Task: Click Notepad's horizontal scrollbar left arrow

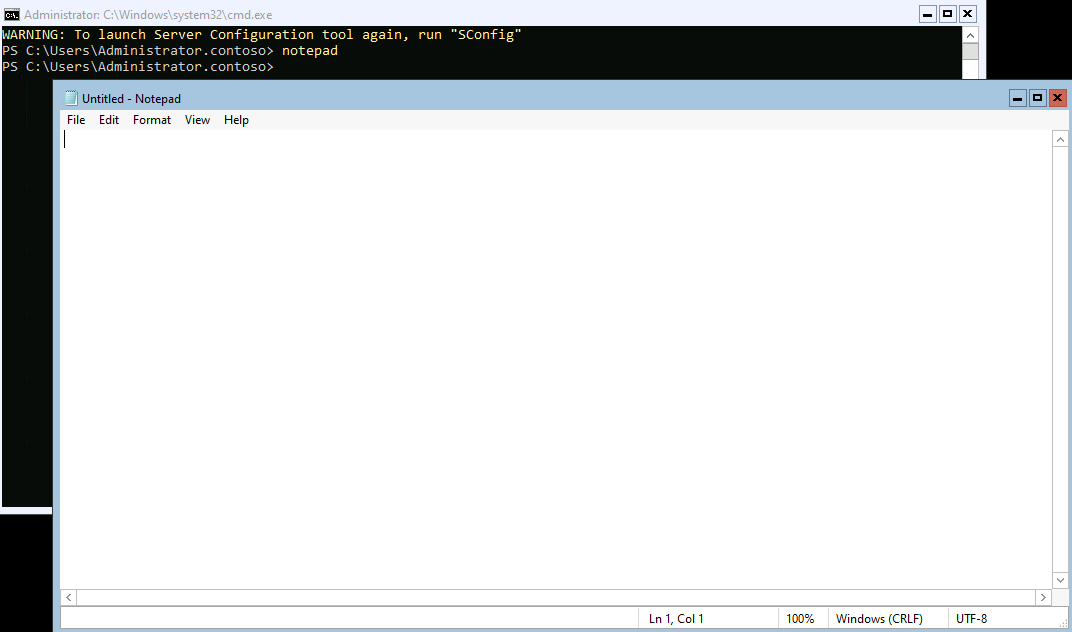Action: point(68,597)
